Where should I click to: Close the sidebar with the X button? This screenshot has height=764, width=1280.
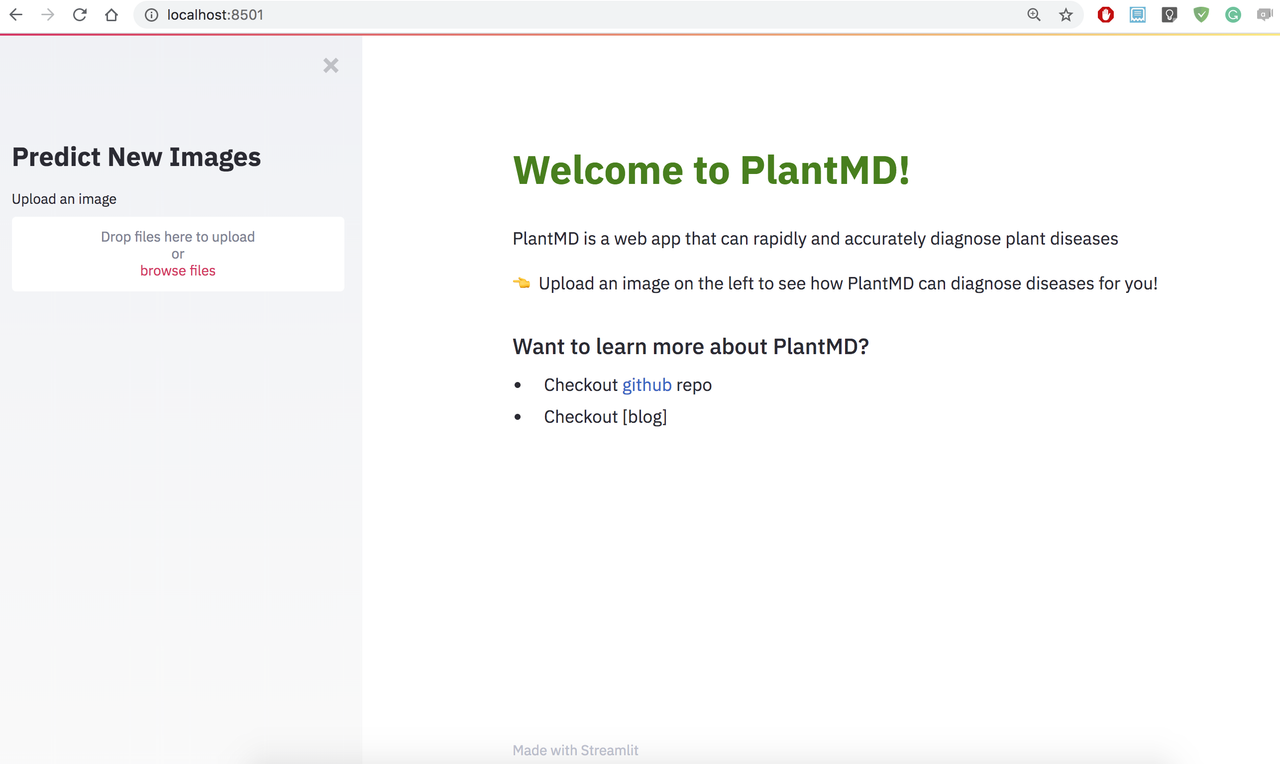pos(331,65)
